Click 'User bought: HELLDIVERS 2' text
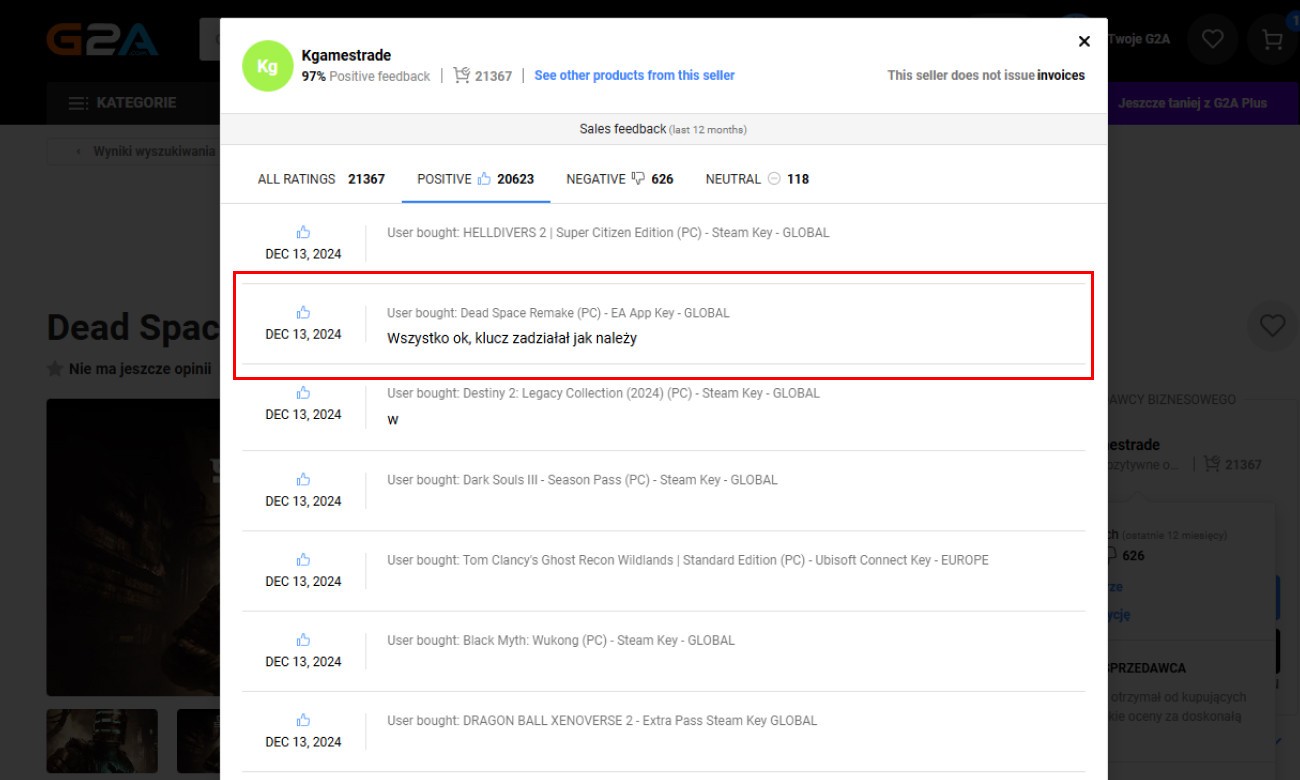 click(608, 233)
